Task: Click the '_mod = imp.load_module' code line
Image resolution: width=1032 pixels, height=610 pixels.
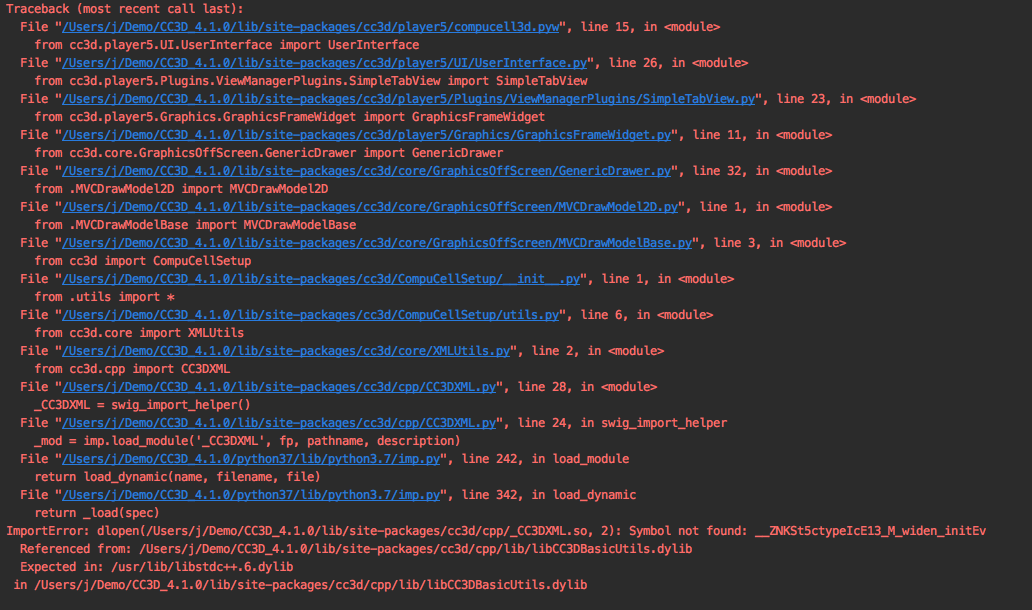Action: pyautogui.click(x=247, y=441)
